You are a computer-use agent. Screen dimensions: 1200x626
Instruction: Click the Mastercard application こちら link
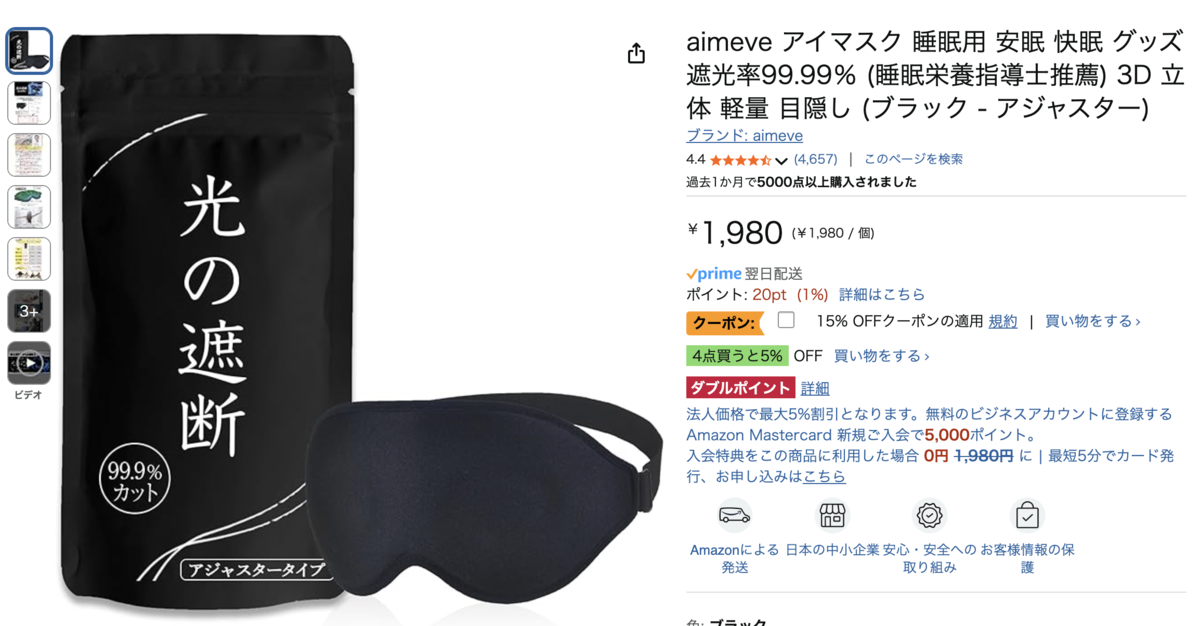pos(824,476)
